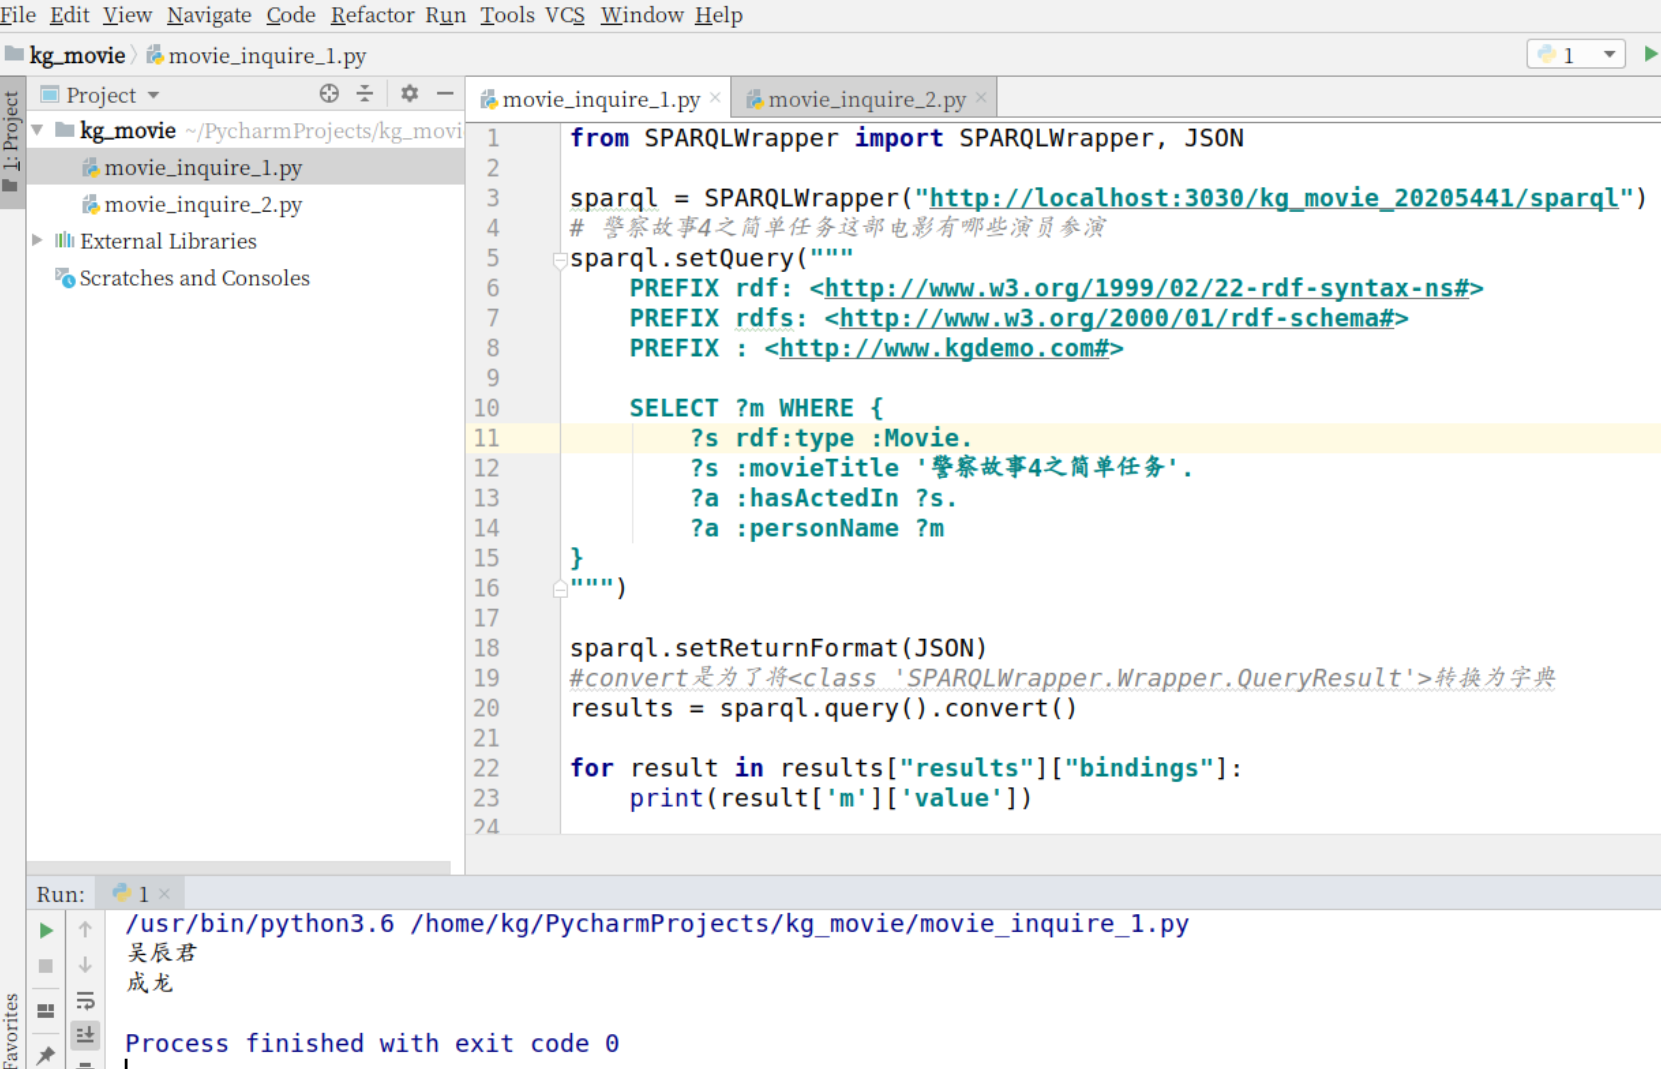This screenshot has width=1661, height=1069.
Task: Open the Window menu
Action: pyautogui.click(x=642, y=15)
